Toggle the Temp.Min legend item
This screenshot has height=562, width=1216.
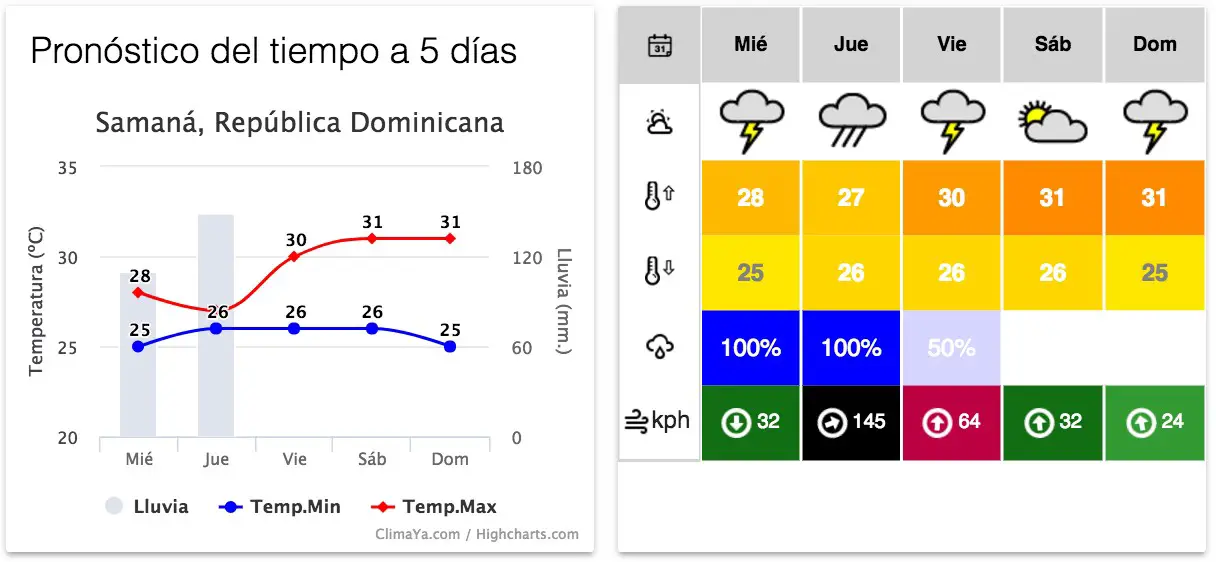[x=279, y=507]
